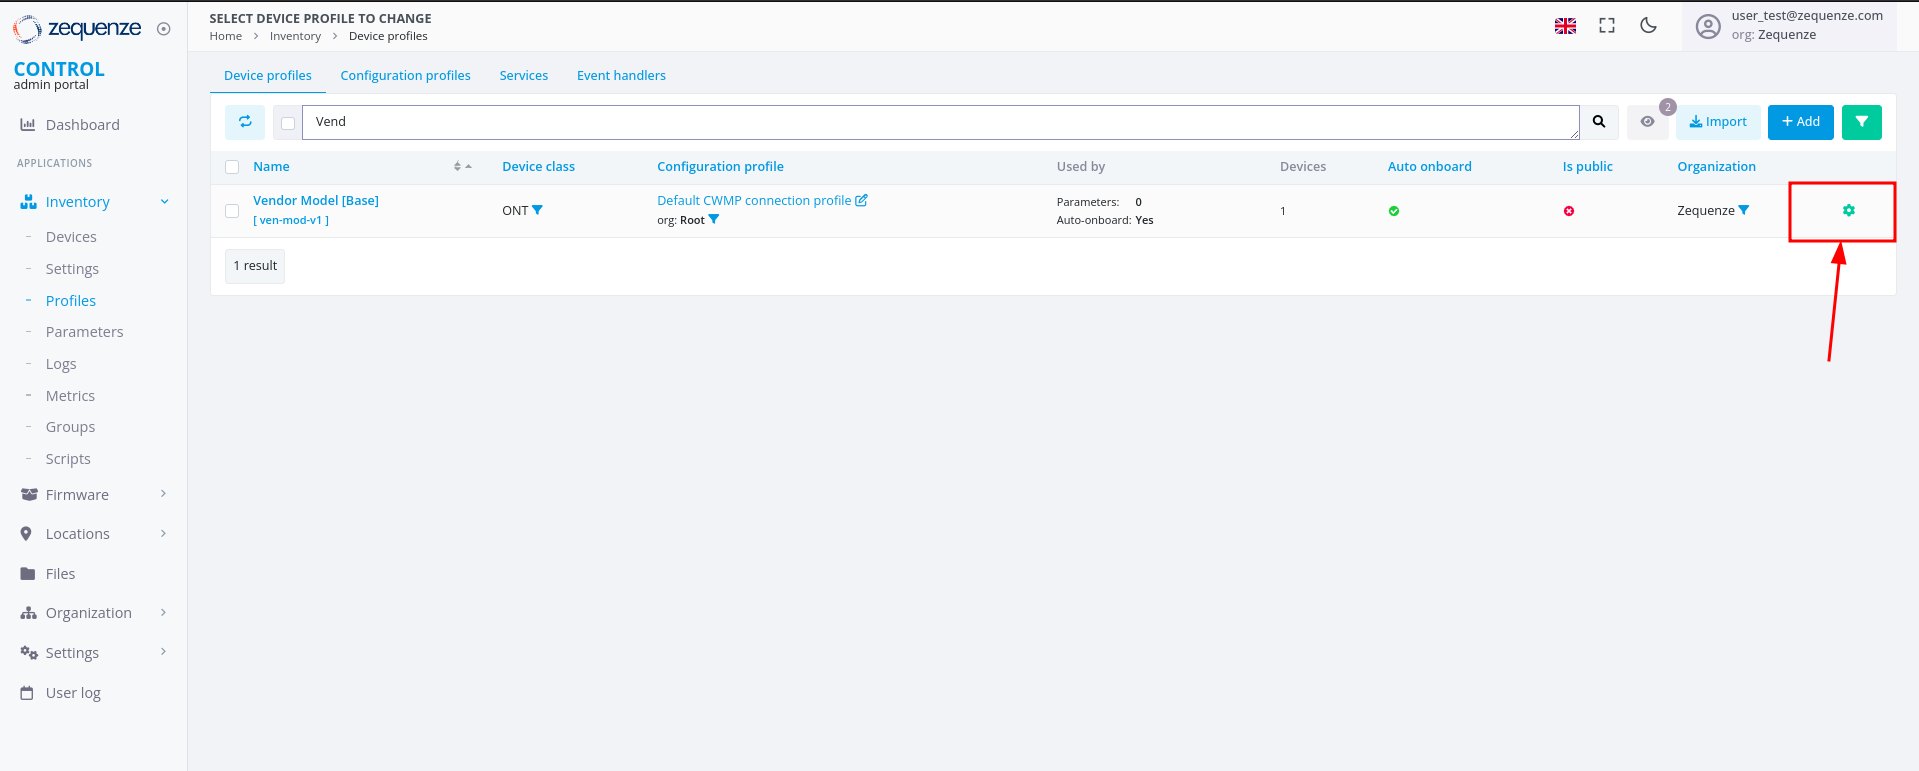Viewport: 1919px width, 771px height.
Task: Focus the search field containing Vend
Action: (x=940, y=122)
